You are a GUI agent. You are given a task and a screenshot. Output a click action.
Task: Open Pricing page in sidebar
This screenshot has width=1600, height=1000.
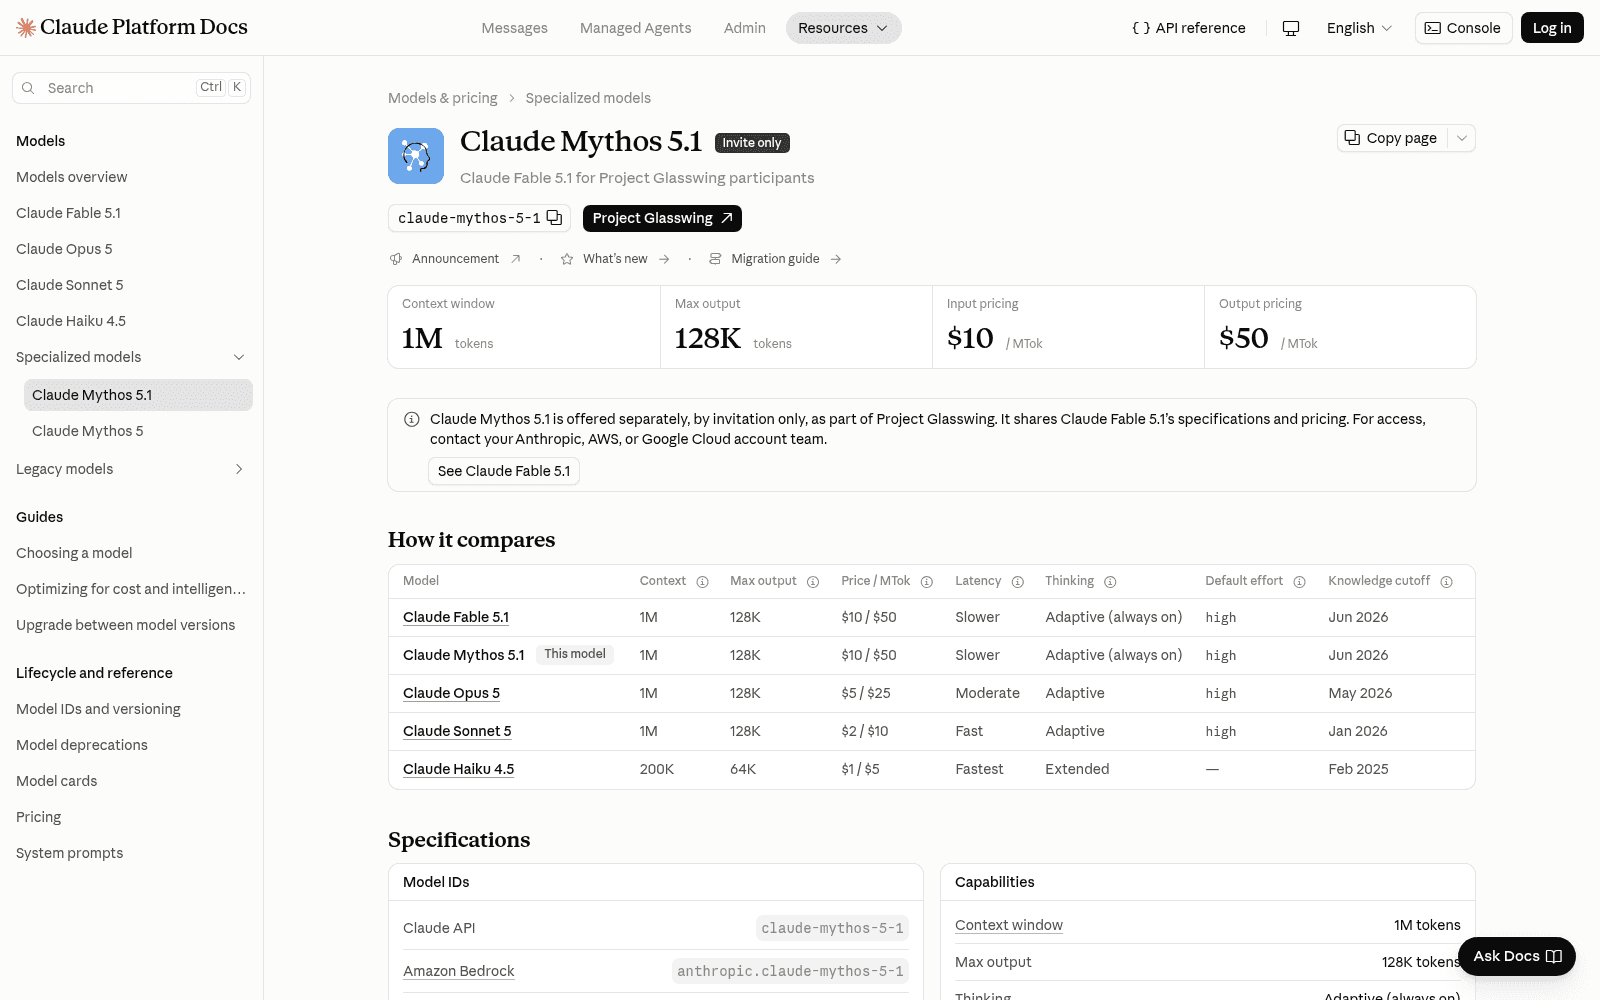point(39,817)
